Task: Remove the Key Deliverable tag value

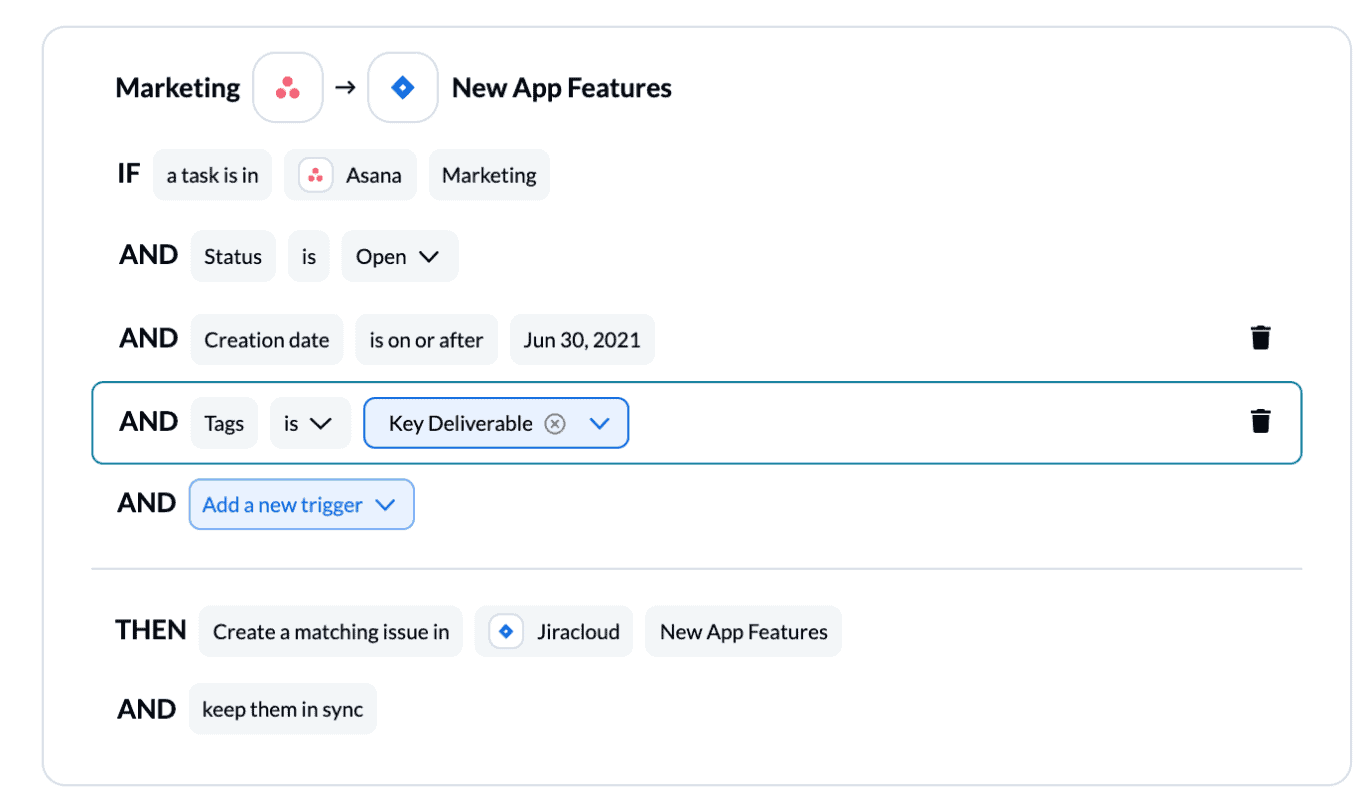Action: coord(555,424)
